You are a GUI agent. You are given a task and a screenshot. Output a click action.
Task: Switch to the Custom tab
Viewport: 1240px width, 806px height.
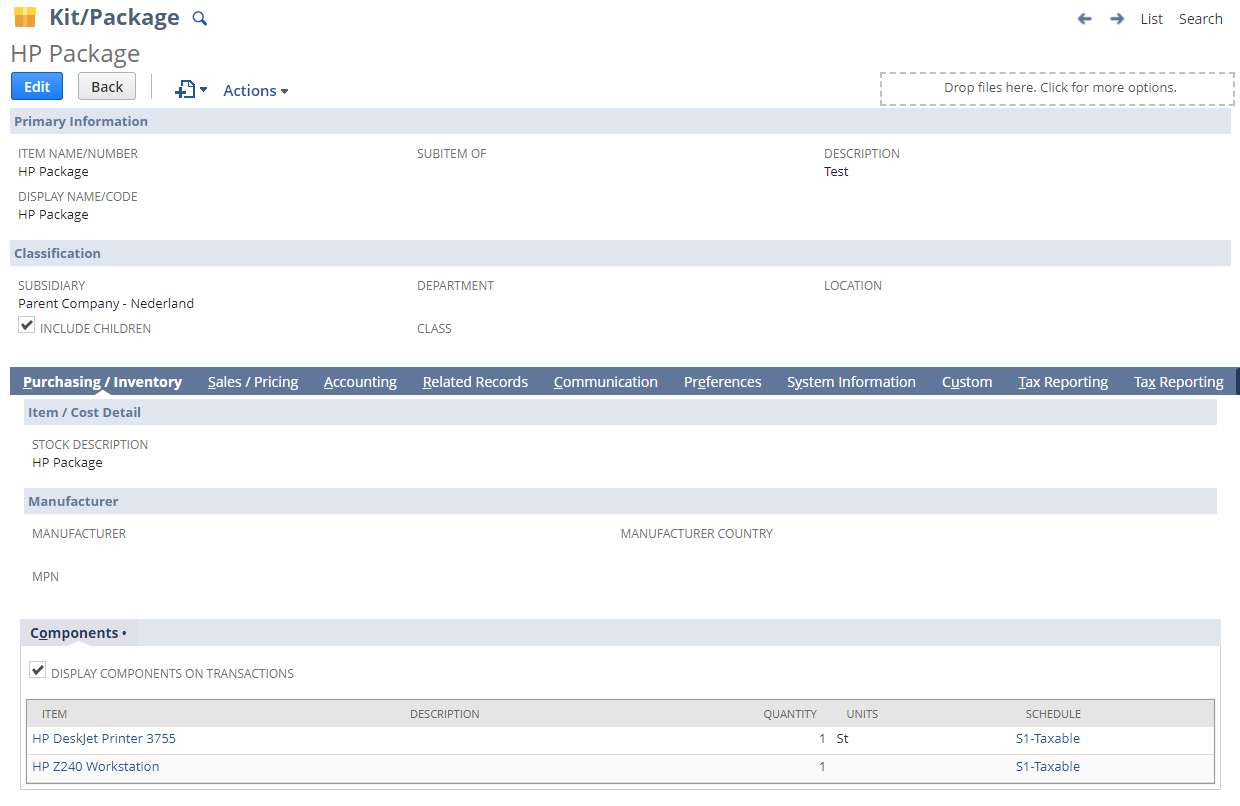click(x=967, y=382)
